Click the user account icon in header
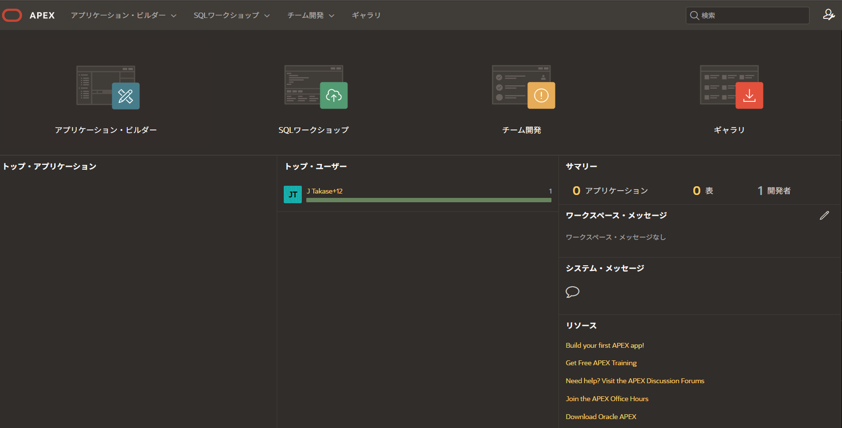This screenshot has height=428, width=842. coord(829,15)
